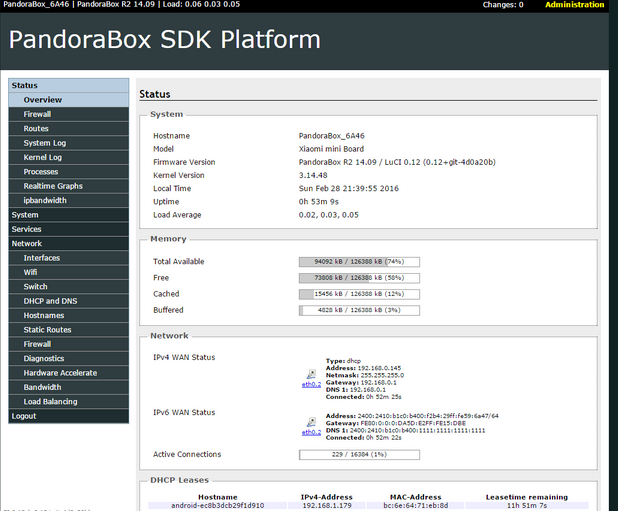Open the Diagnostics page
This screenshot has width=618, height=511.
click(x=69, y=359)
